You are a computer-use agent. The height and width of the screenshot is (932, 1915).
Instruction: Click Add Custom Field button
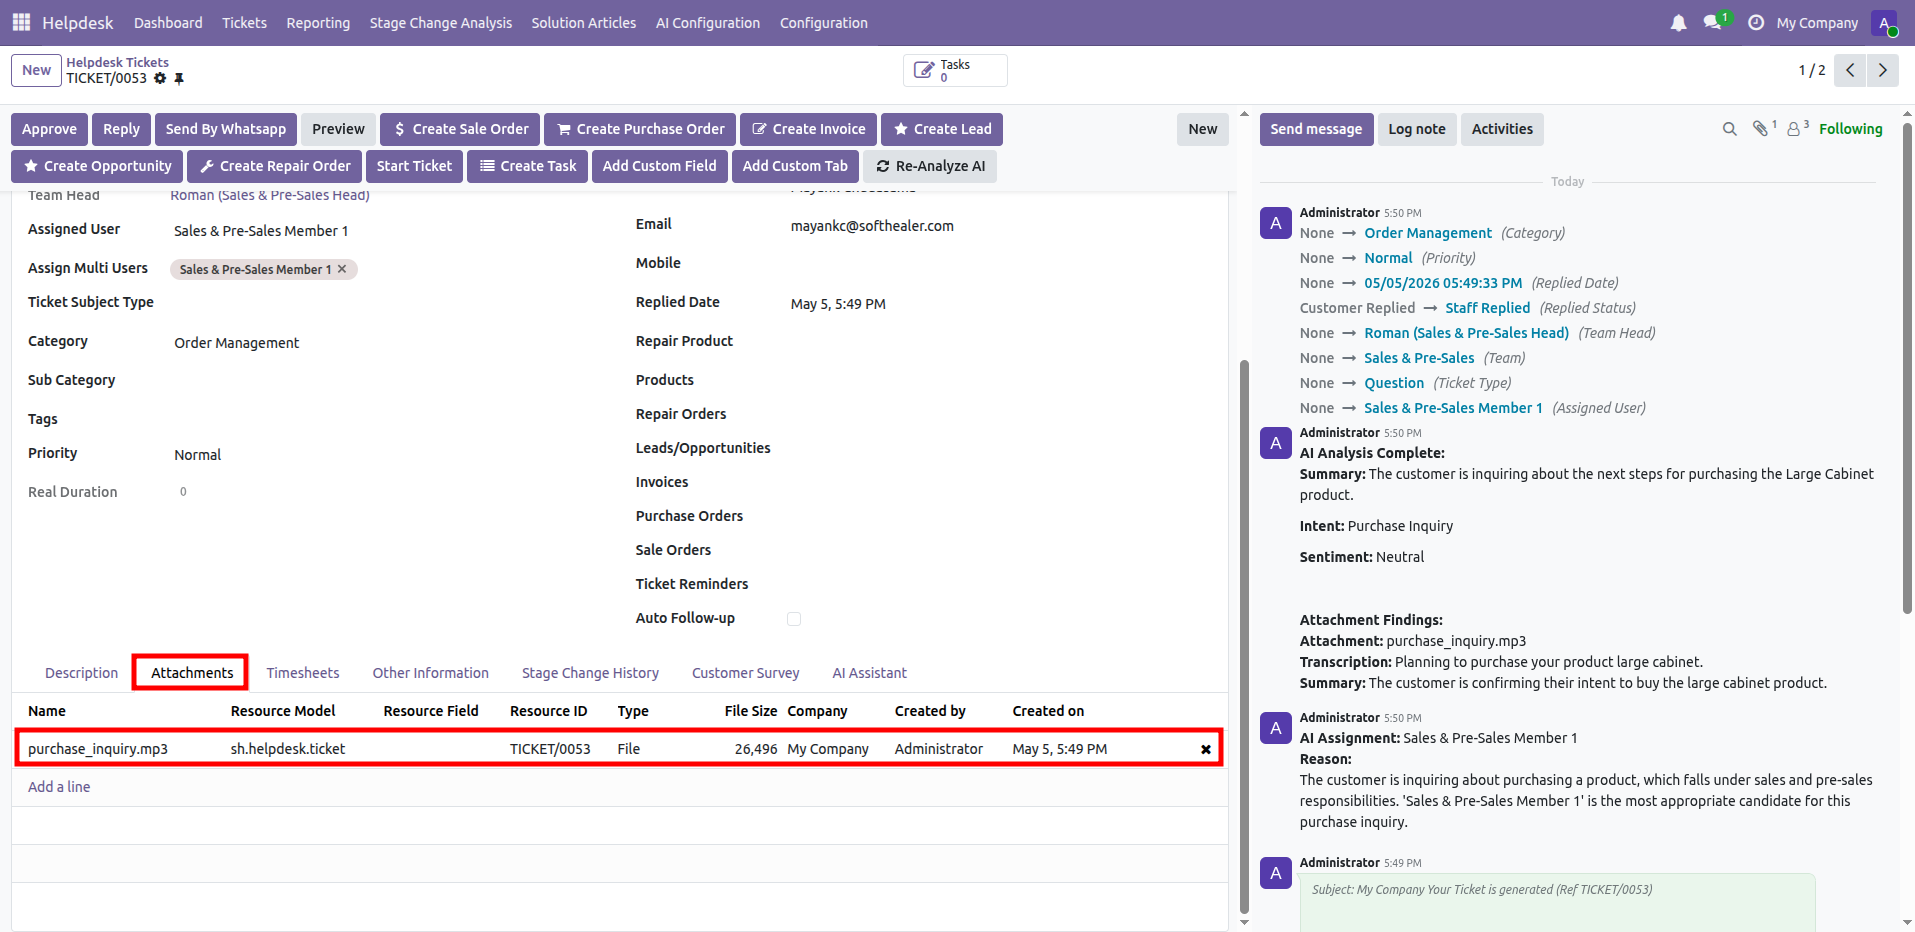tap(659, 166)
